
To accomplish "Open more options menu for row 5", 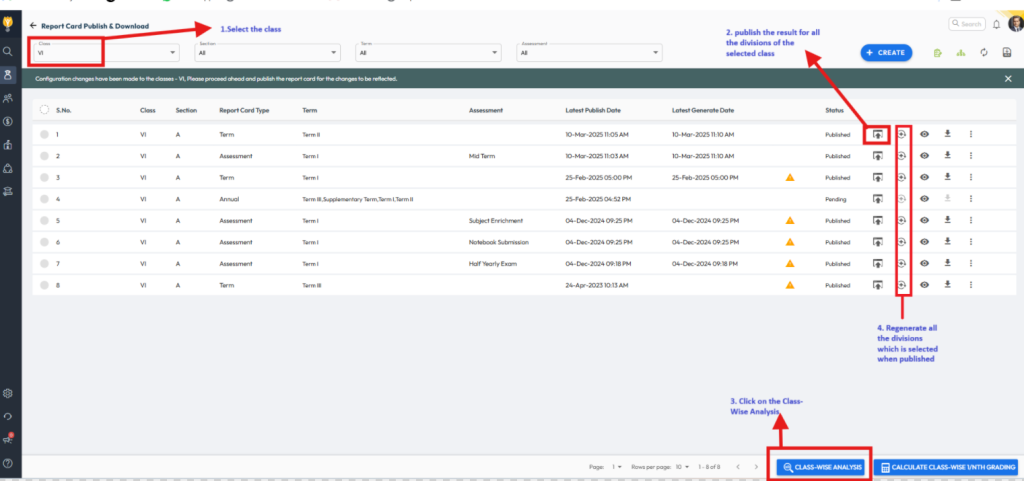I will coord(971,220).
